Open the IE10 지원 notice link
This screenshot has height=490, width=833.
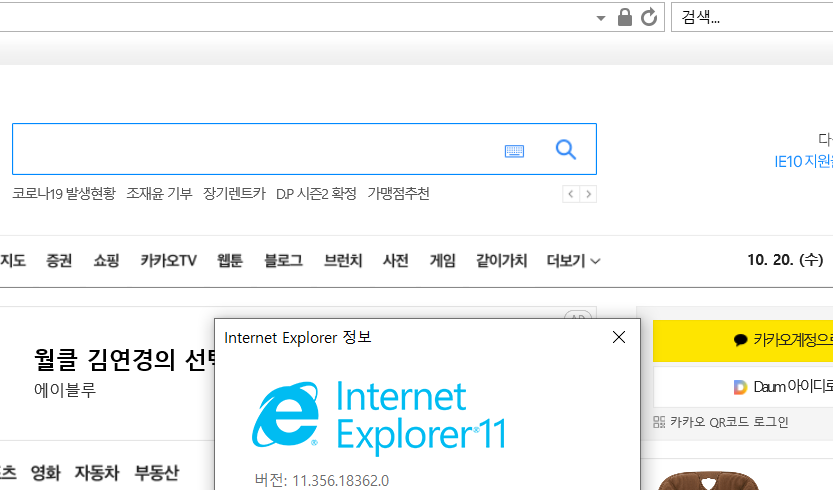click(803, 161)
